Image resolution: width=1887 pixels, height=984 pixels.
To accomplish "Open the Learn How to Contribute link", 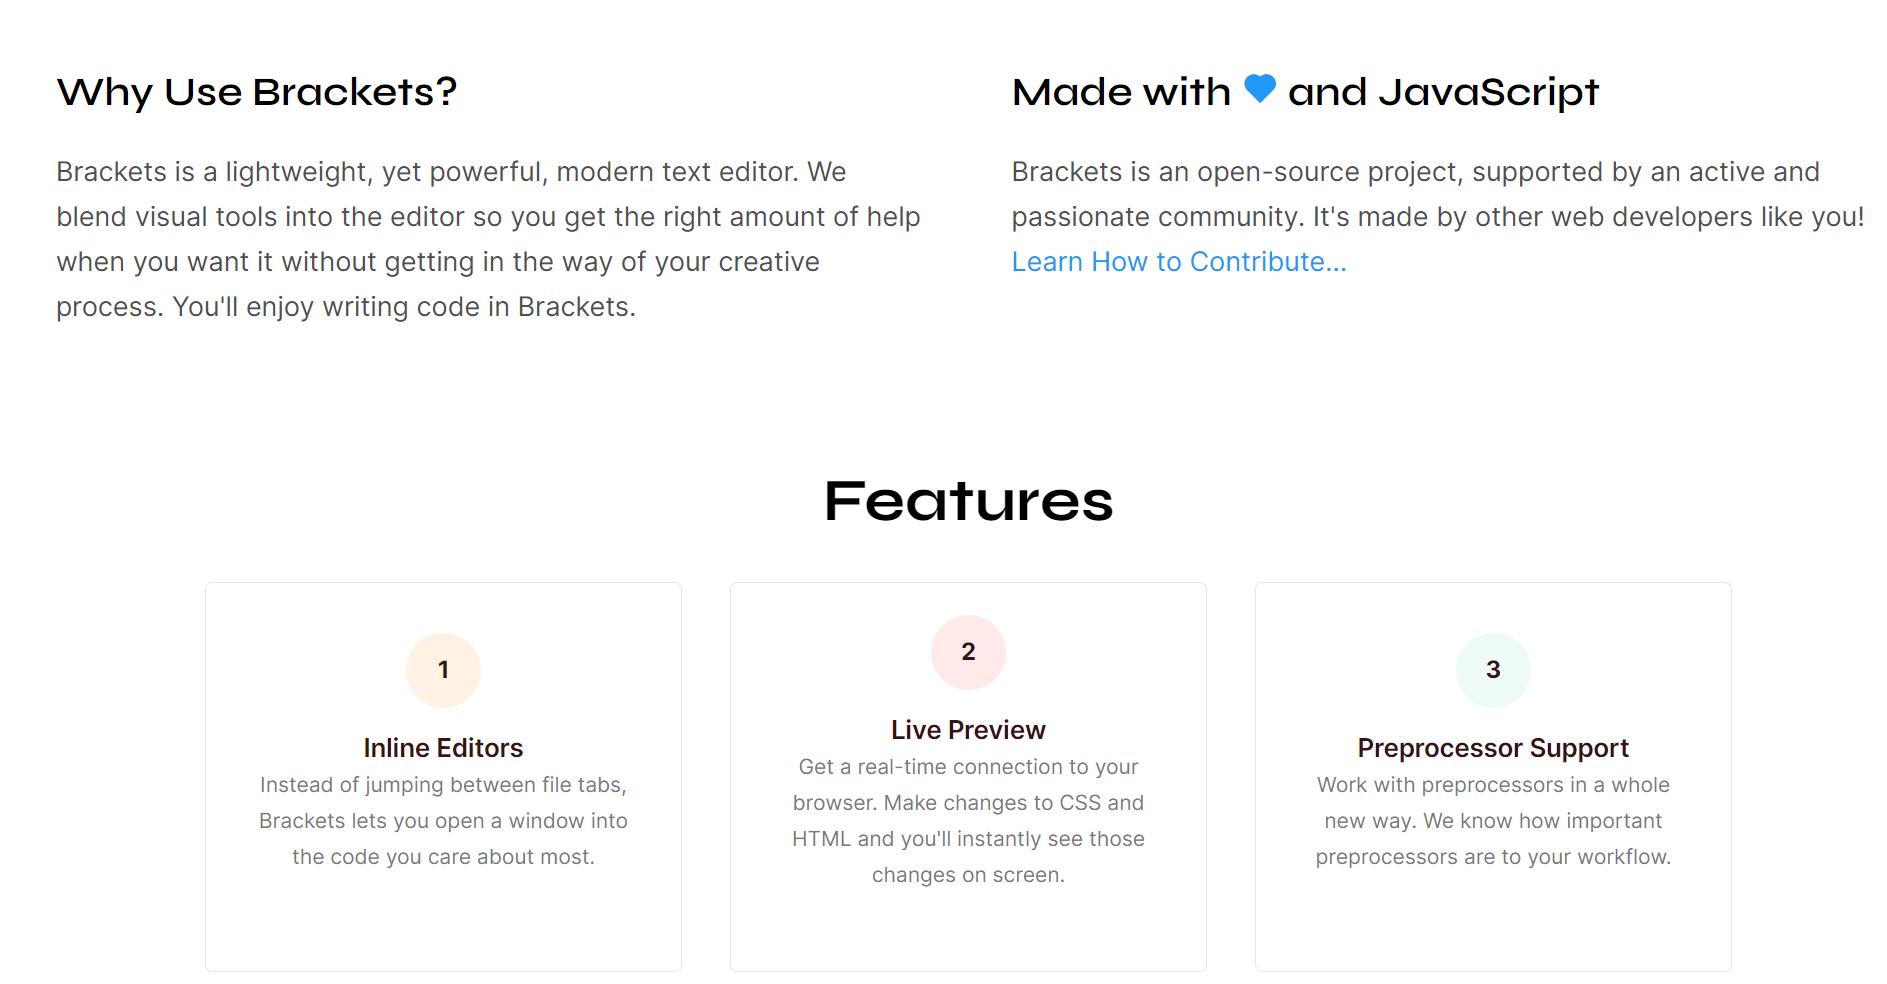I will point(1179,262).
